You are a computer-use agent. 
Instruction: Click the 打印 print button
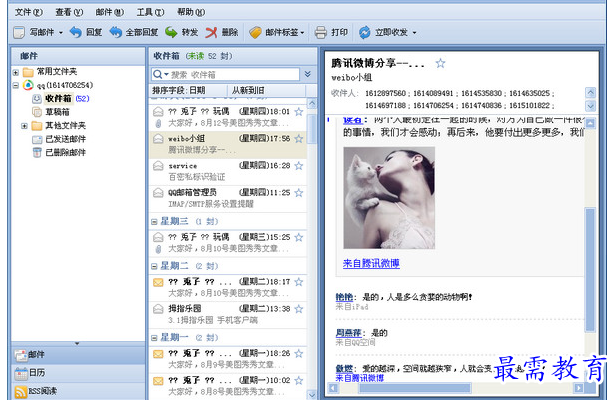click(x=331, y=32)
